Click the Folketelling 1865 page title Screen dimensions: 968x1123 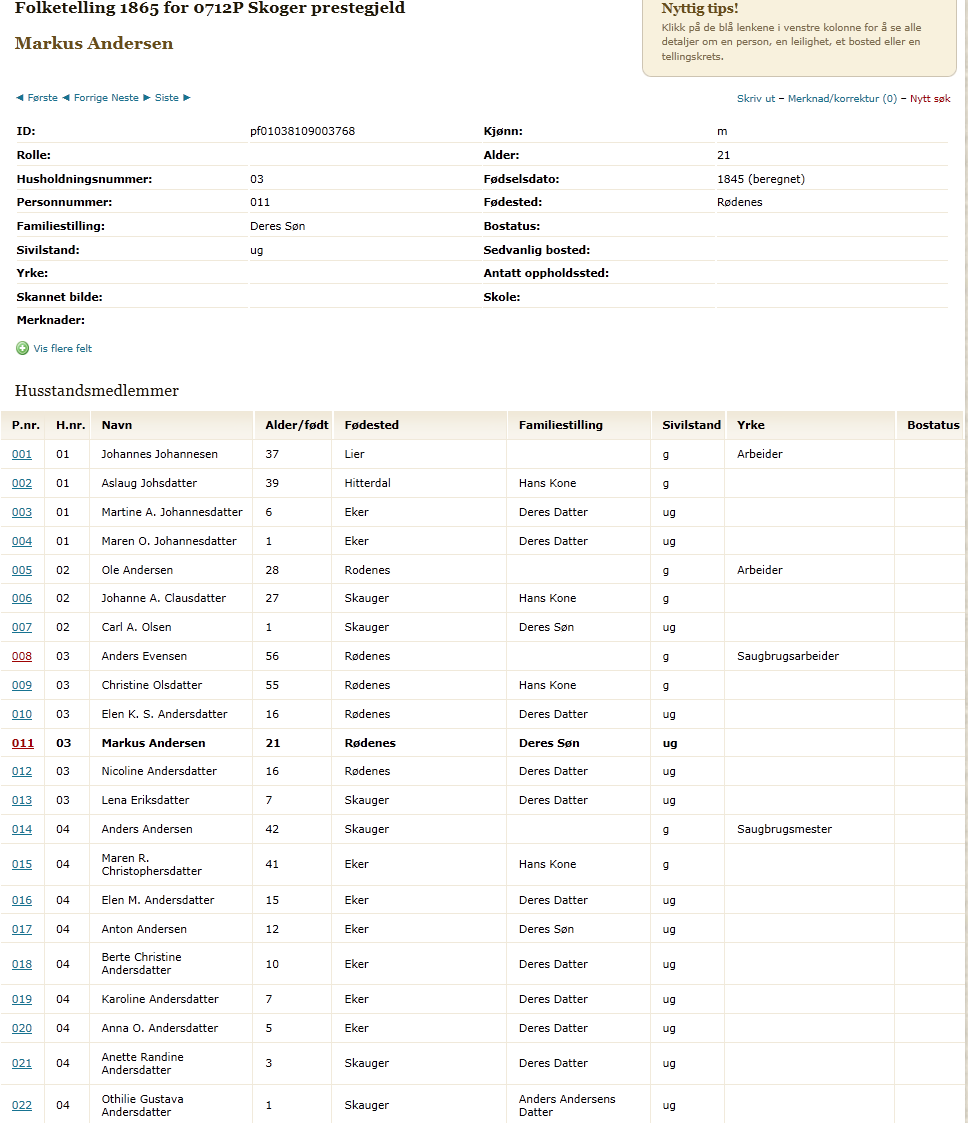pyautogui.click(x=210, y=8)
